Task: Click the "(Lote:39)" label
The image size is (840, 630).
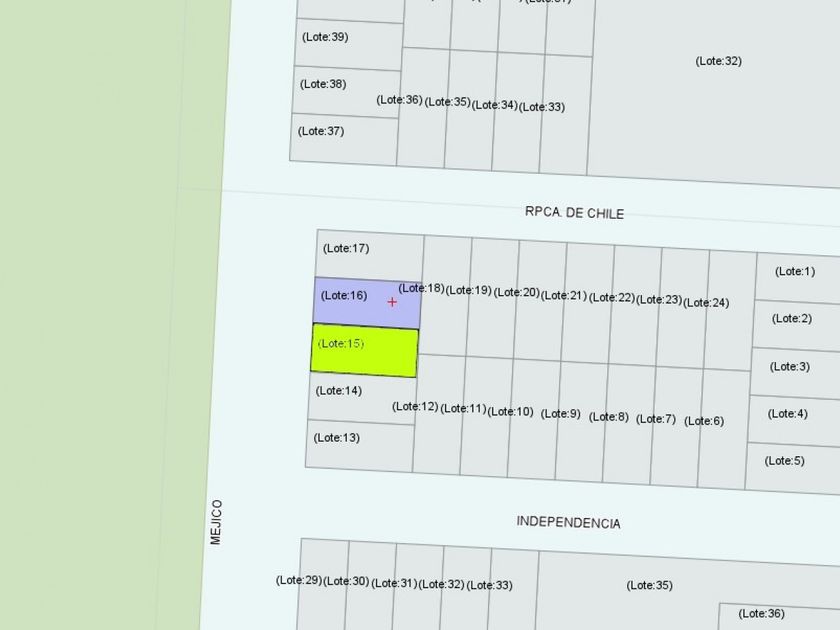Action: tap(325, 37)
